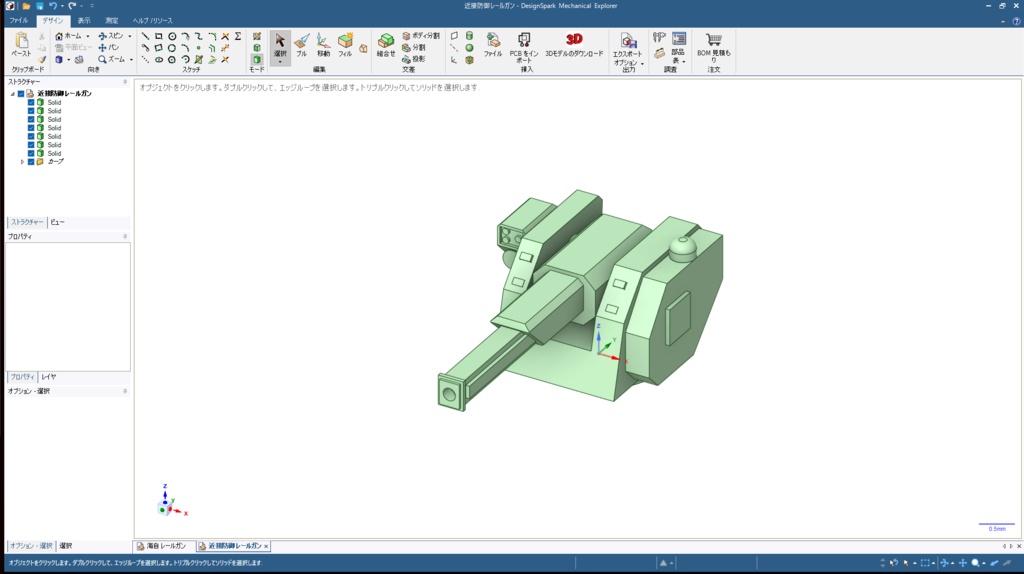
Task: Open the ズーム dropdown arrow
Action: 131,59
